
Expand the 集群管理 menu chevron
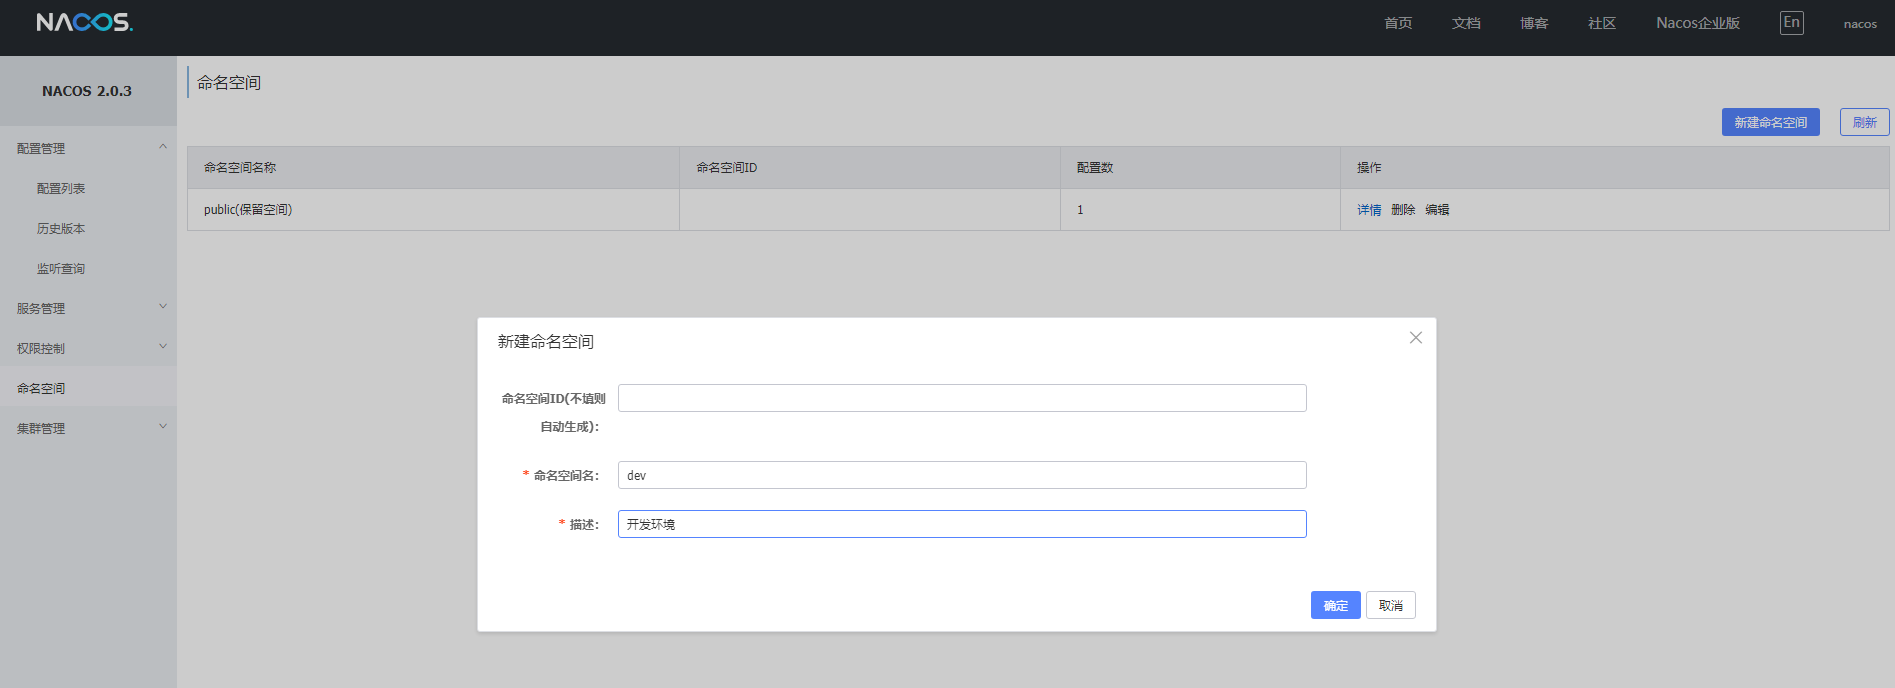[163, 427]
